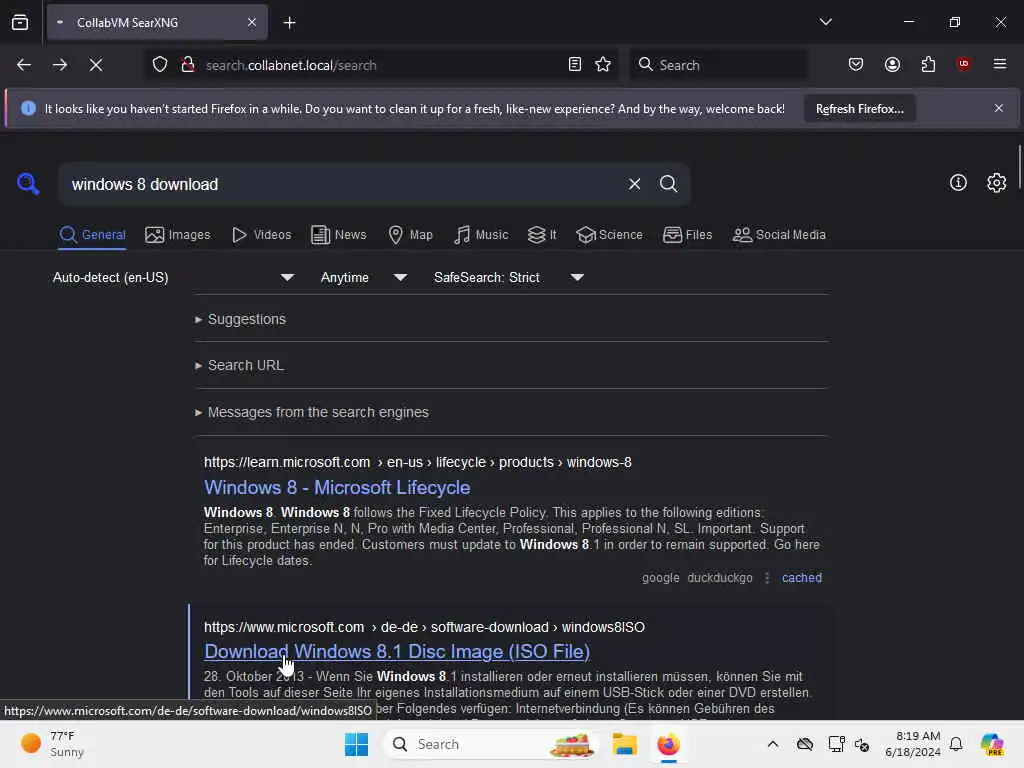Open the extensions puzzle icon
Screen dimensions: 1024x768
pyautogui.click(x=928, y=65)
